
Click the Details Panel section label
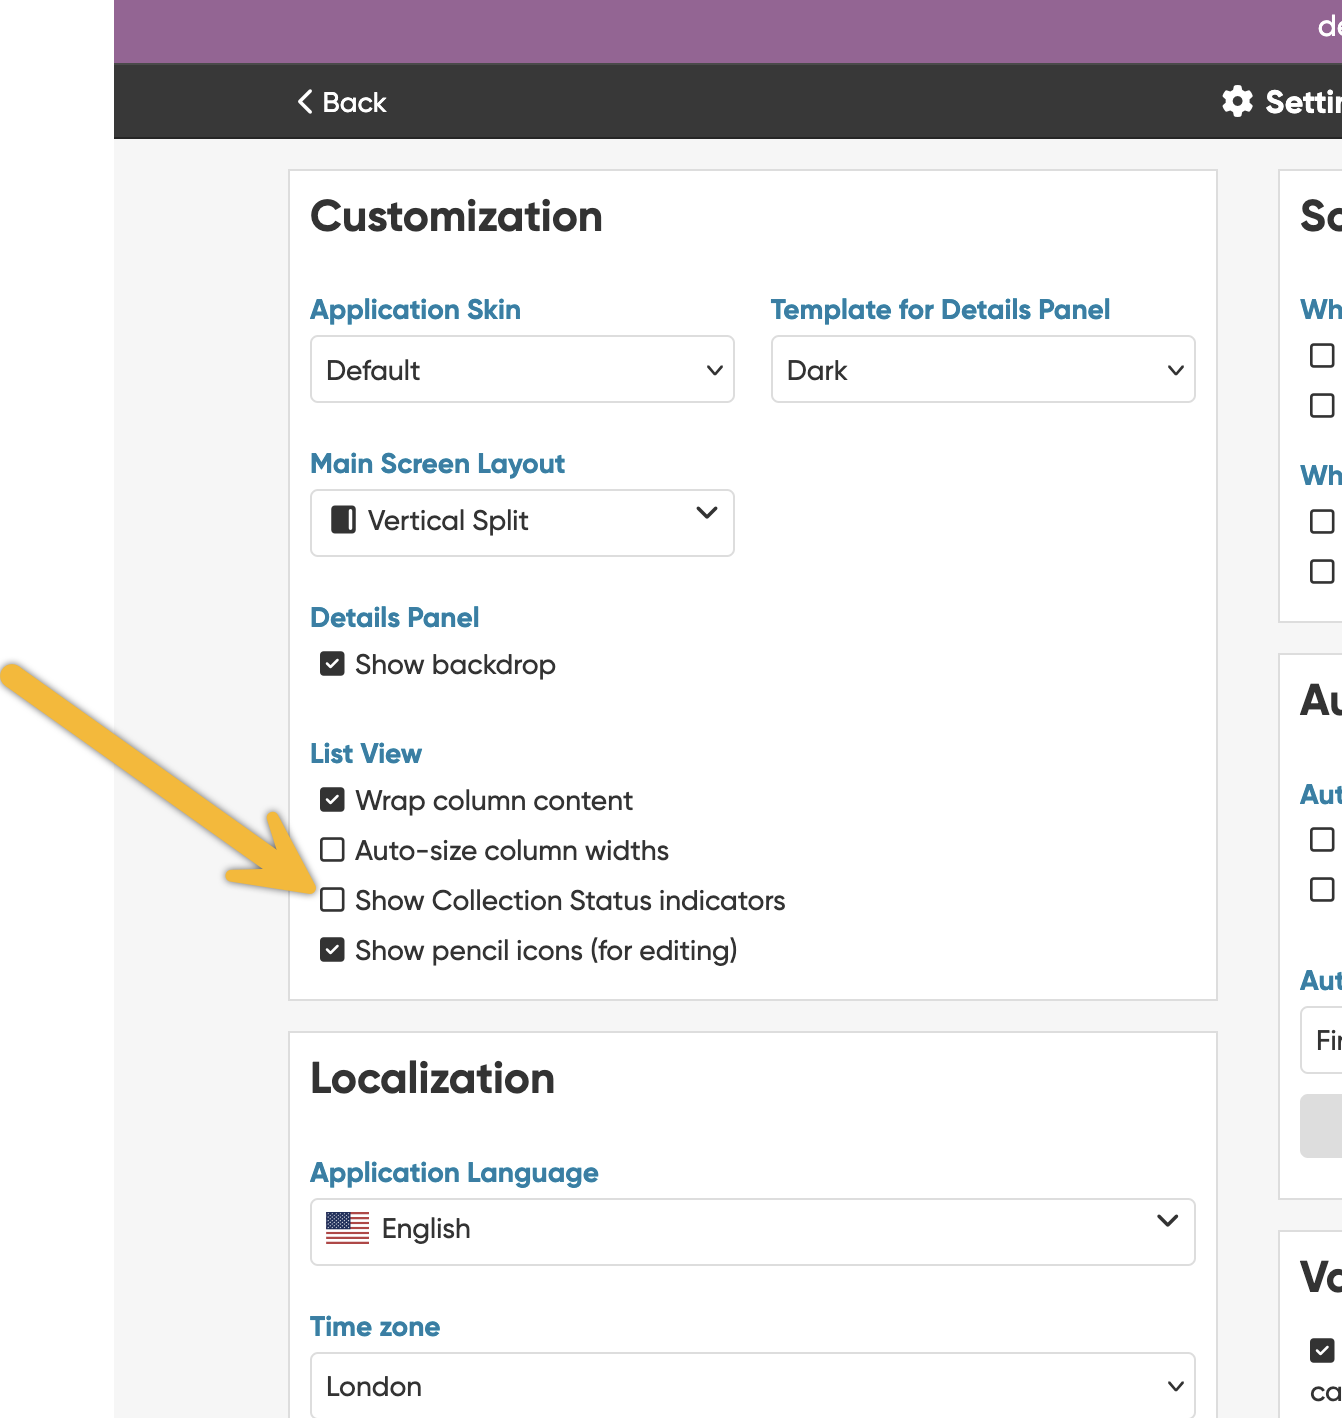click(394, 618)
